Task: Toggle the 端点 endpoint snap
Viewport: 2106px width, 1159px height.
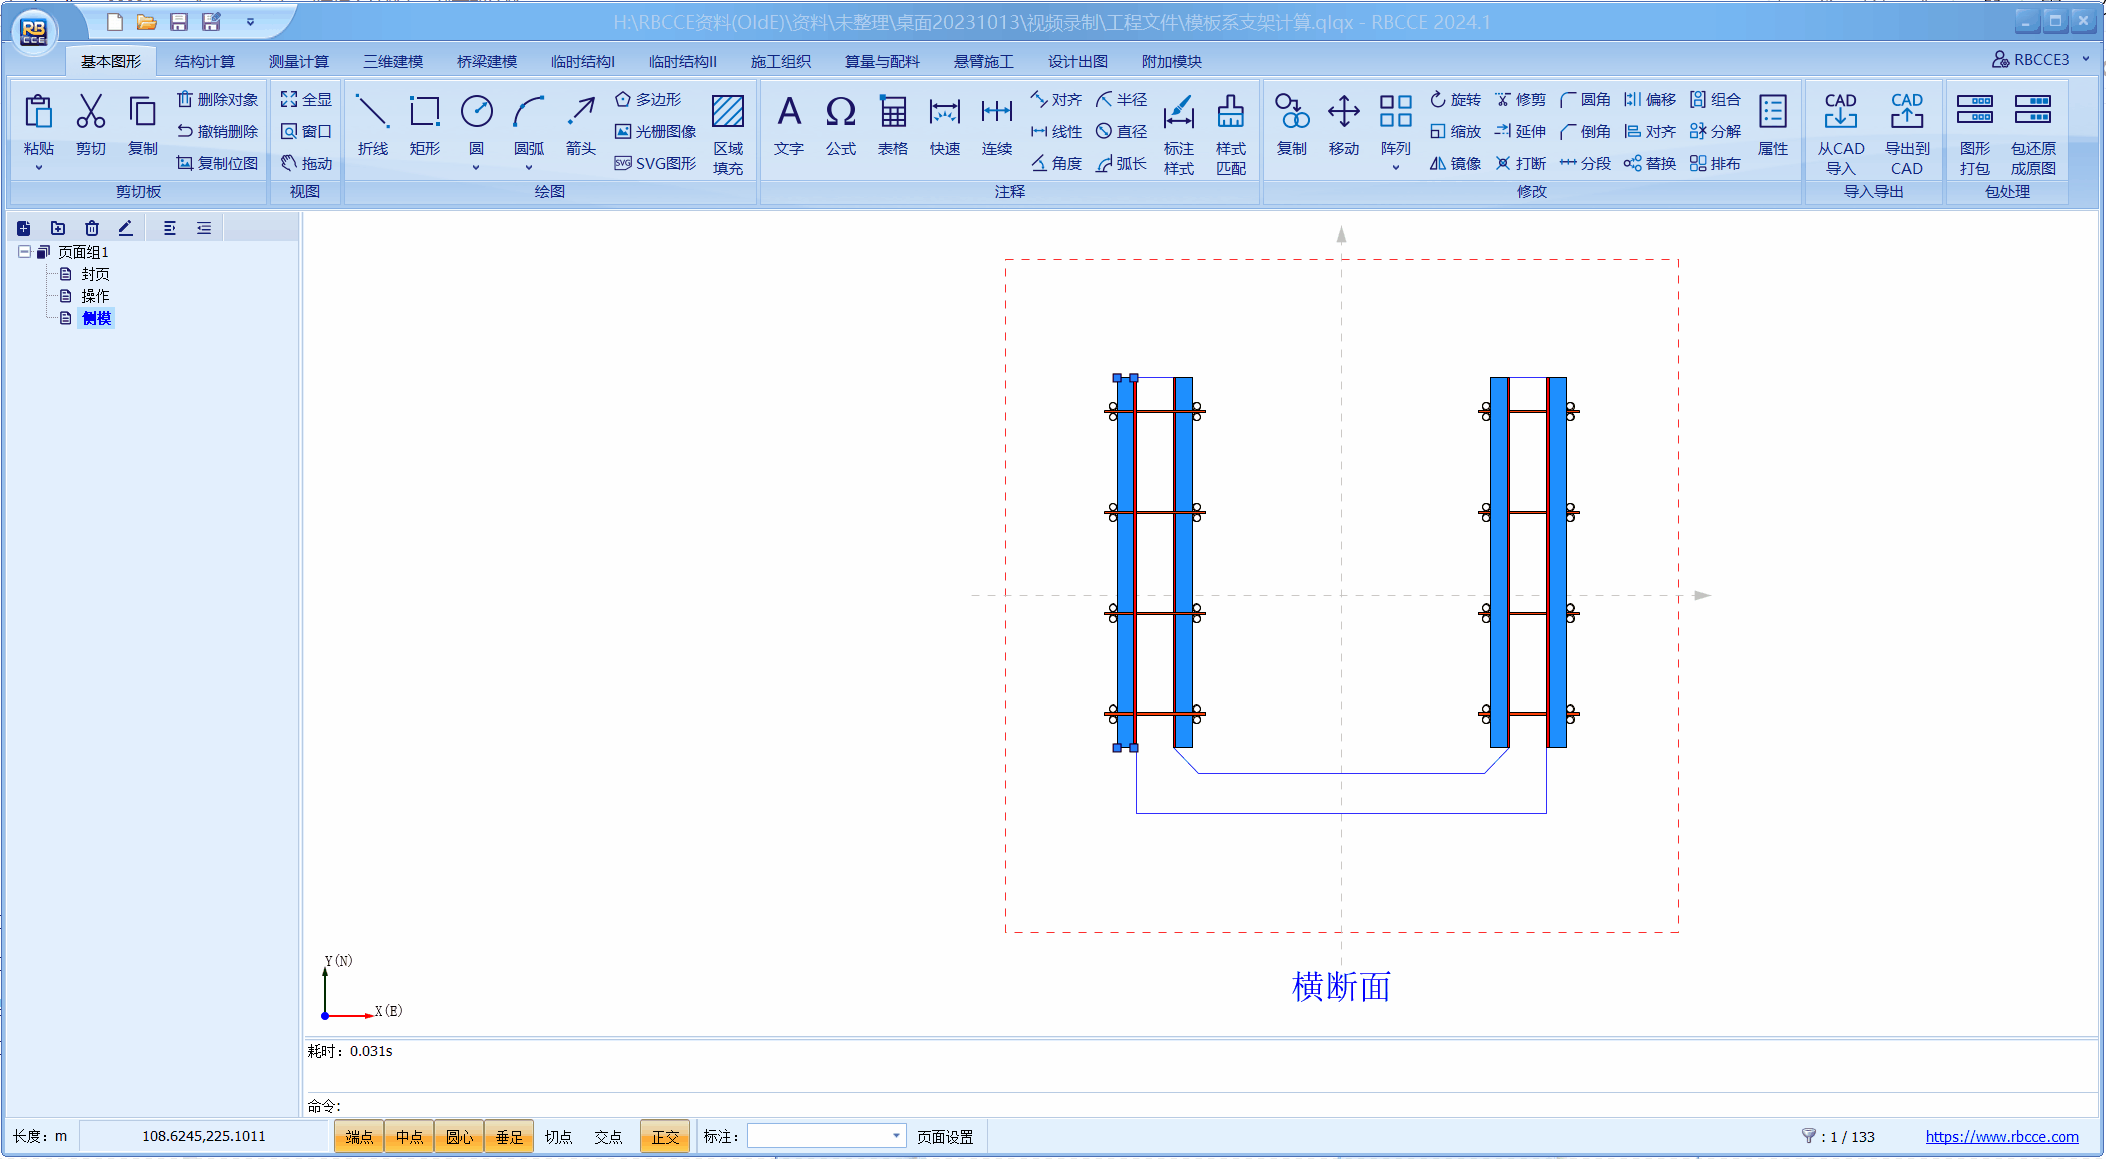Action: point(359,1137)
